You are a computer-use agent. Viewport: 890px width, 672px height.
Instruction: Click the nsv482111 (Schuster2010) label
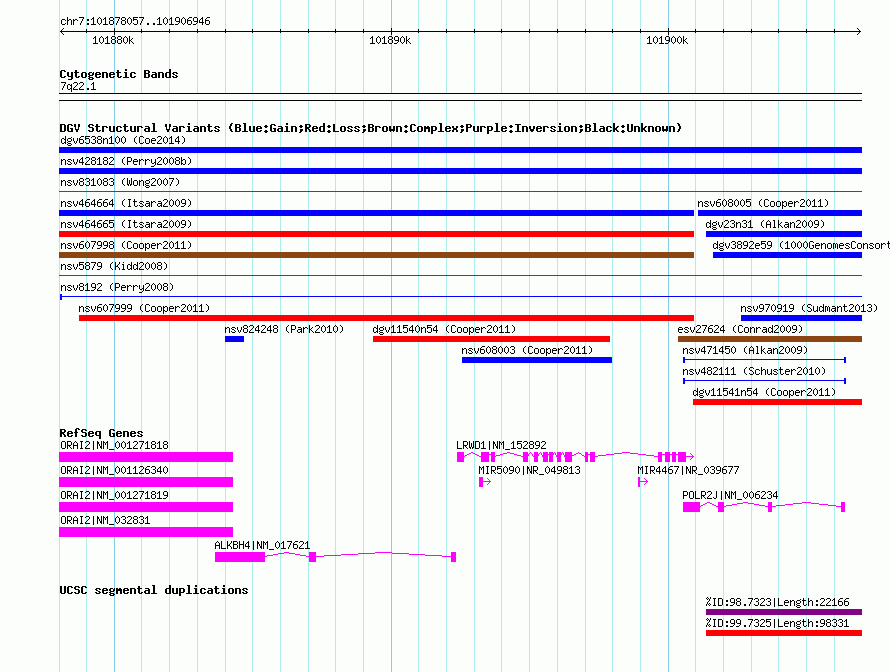(754, 371)
